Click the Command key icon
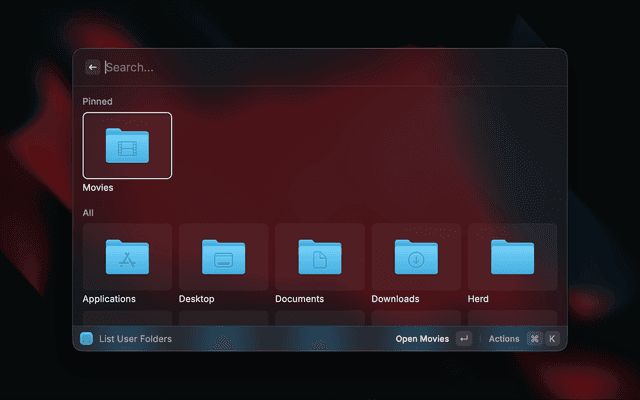 pos(535,339)
